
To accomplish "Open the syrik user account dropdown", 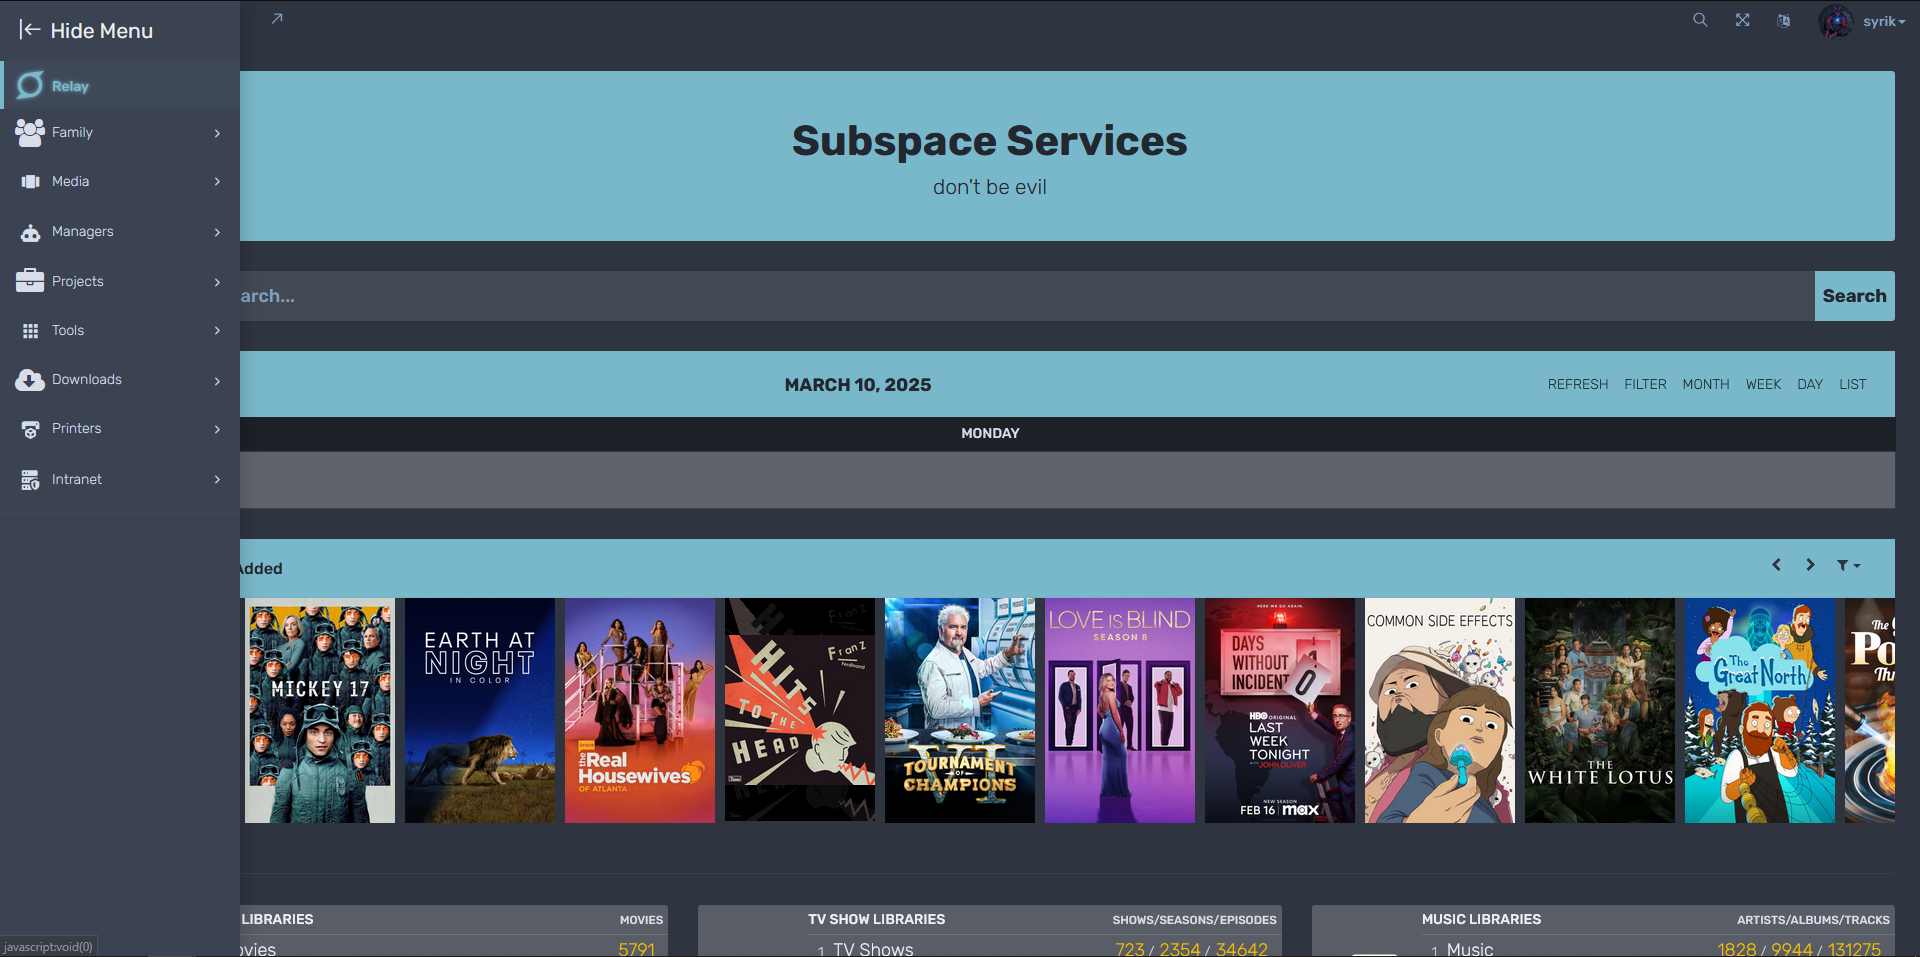I will tap(1863, 21).
